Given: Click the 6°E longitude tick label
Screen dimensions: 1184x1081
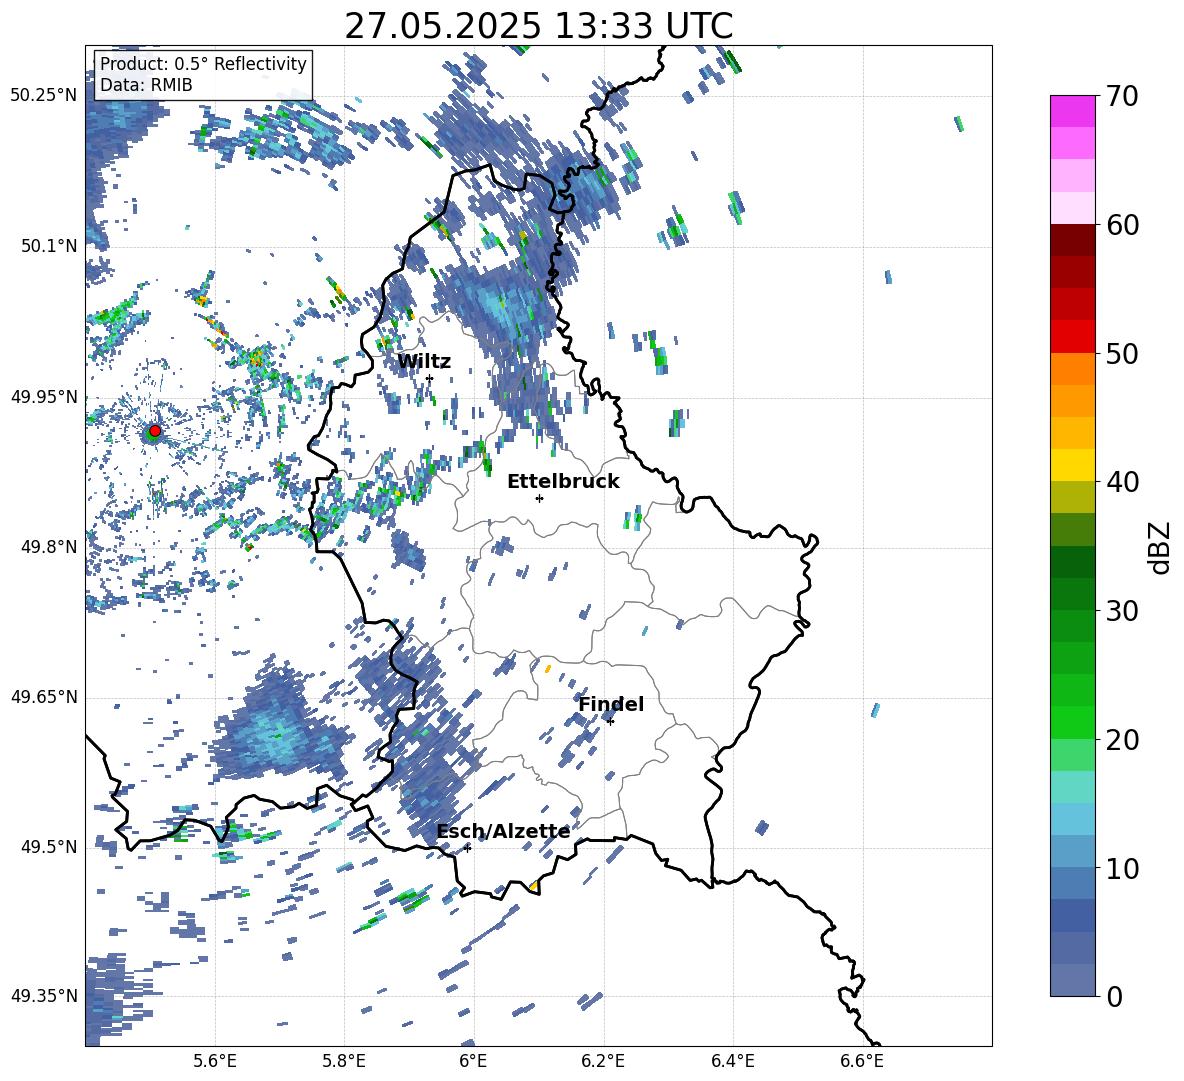Looking at the screenshot, I should (473, 1062).
